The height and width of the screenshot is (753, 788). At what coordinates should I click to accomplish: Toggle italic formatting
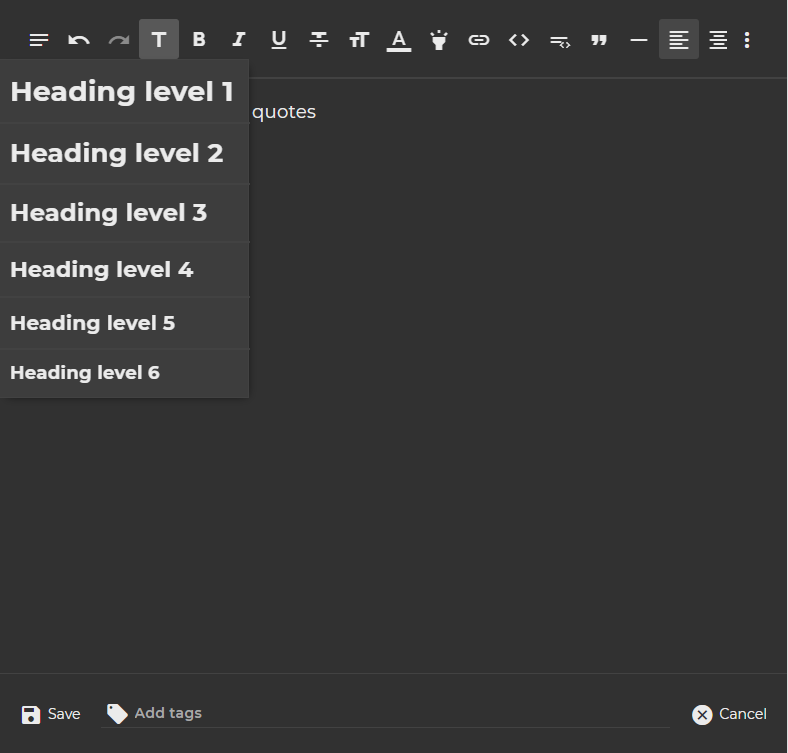click(239, 40)
